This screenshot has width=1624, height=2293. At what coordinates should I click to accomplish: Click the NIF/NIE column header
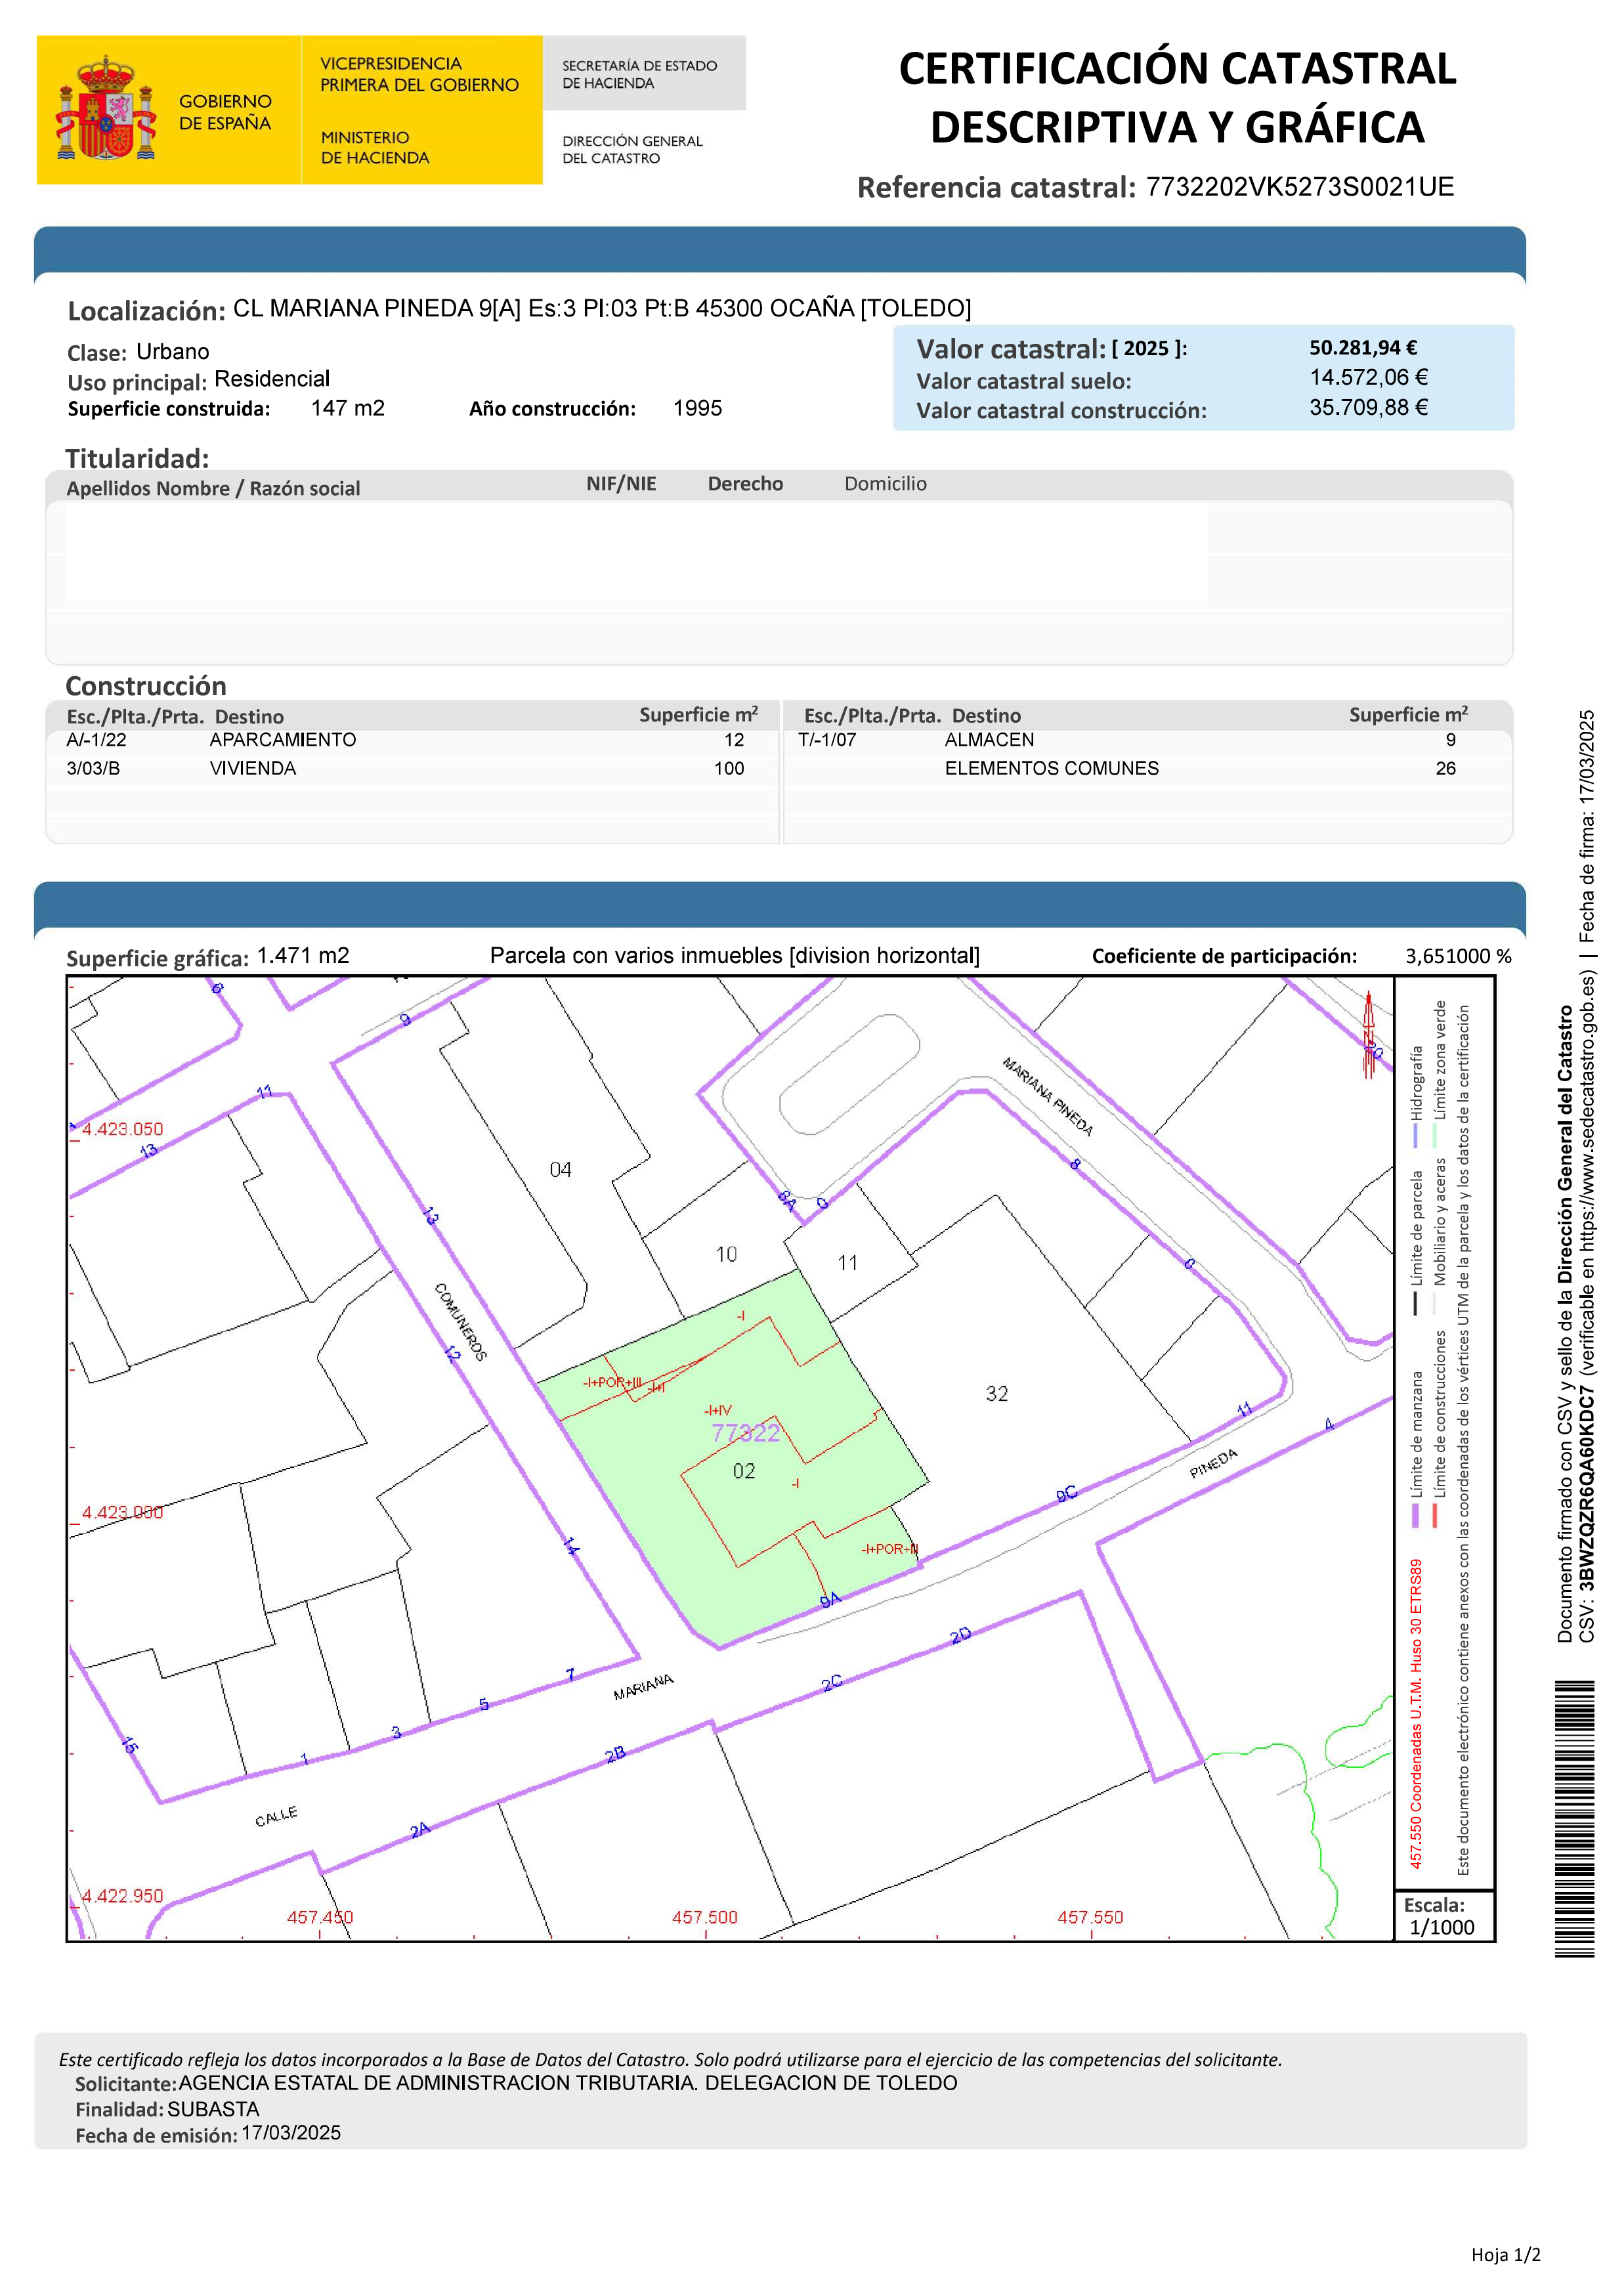621,484
